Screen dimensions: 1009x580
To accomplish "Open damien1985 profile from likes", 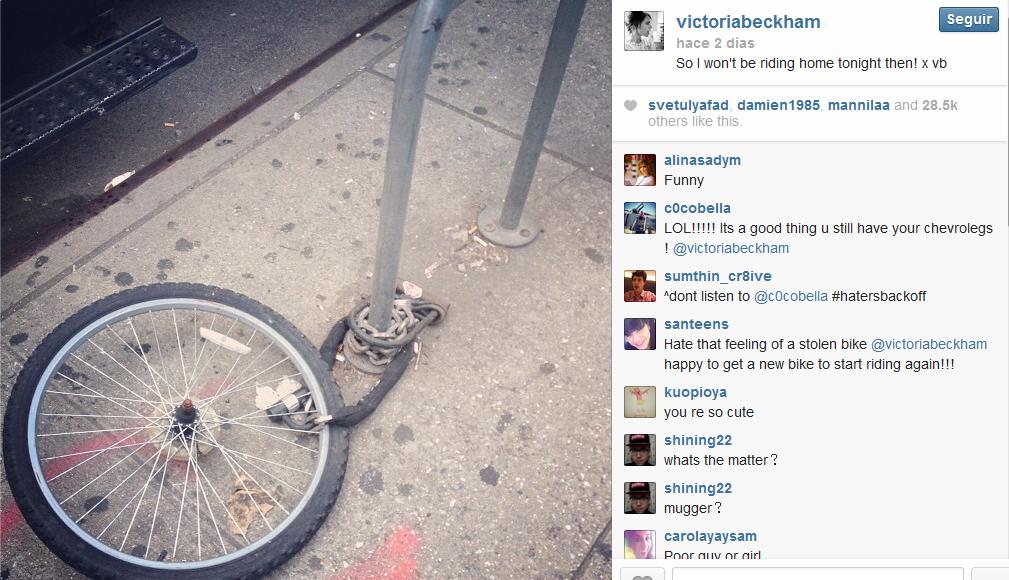I will 778,105.
